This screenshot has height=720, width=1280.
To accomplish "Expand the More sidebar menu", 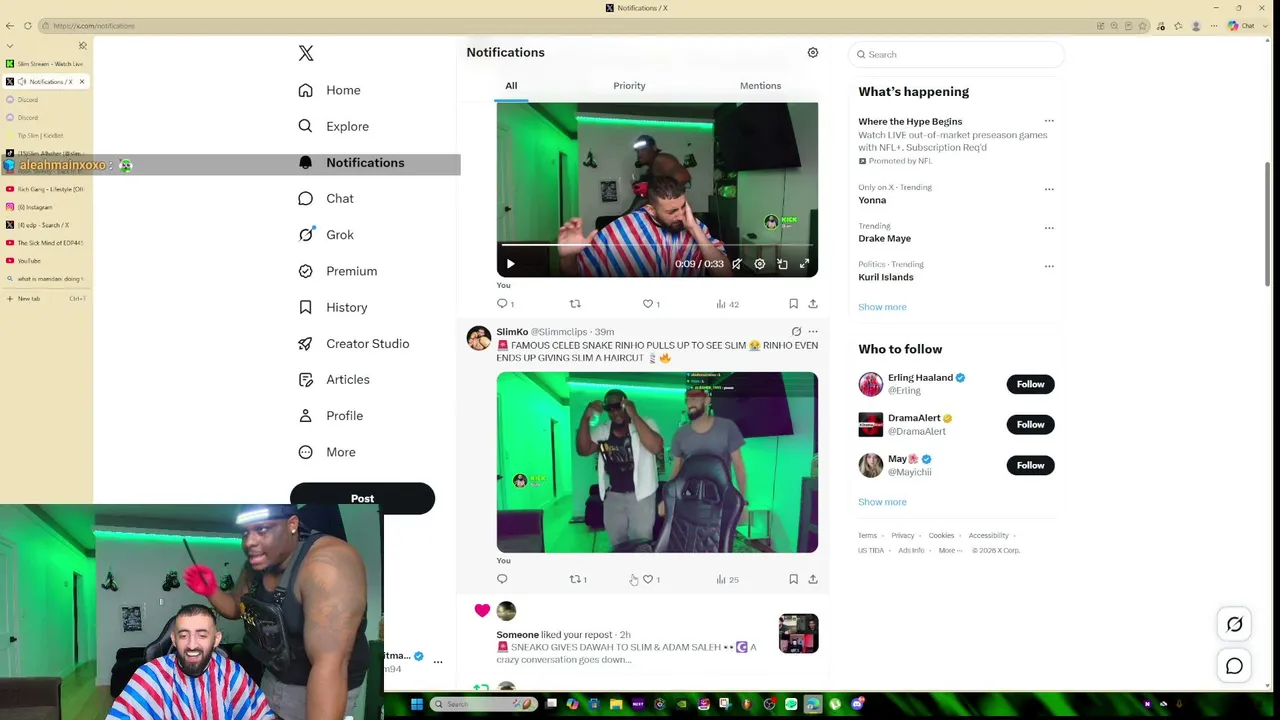I will pos(327,452).
